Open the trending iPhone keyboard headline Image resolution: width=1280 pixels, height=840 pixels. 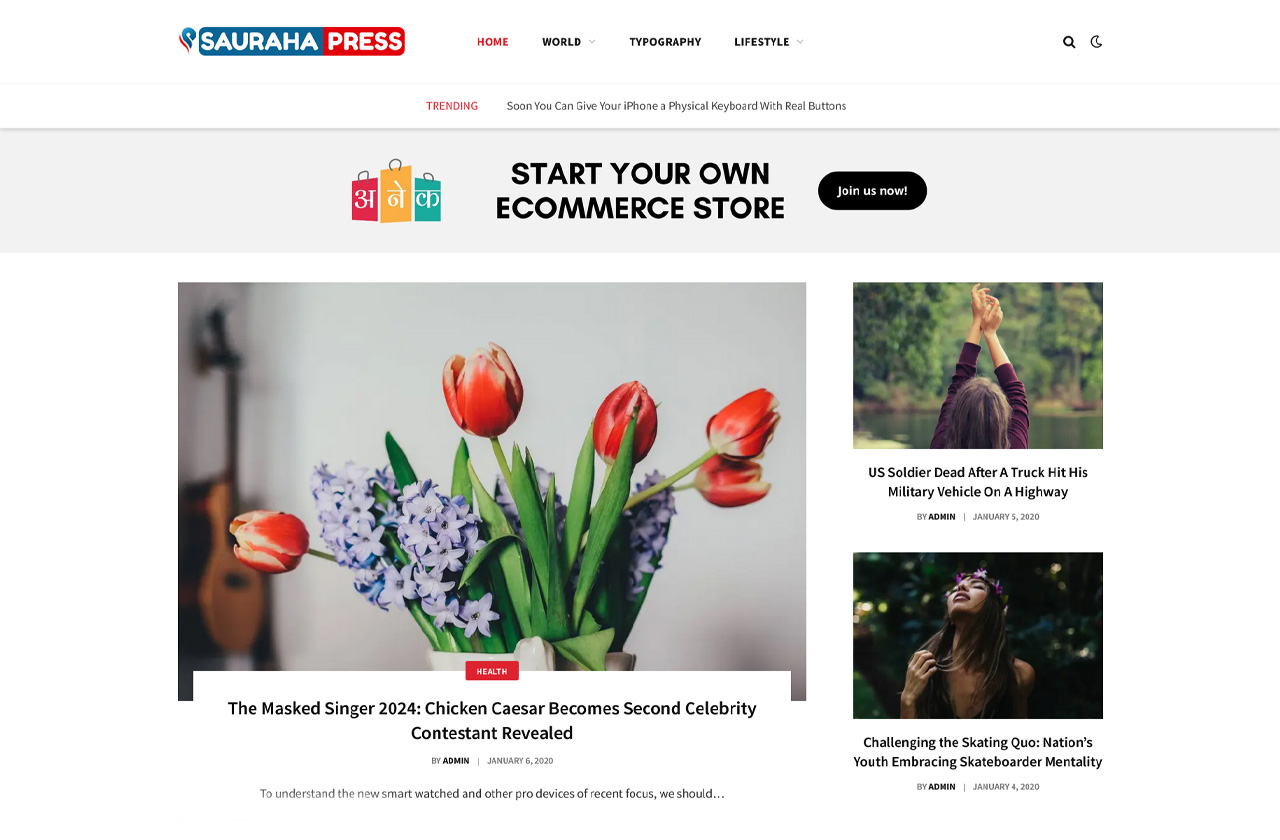pos(676,106)
